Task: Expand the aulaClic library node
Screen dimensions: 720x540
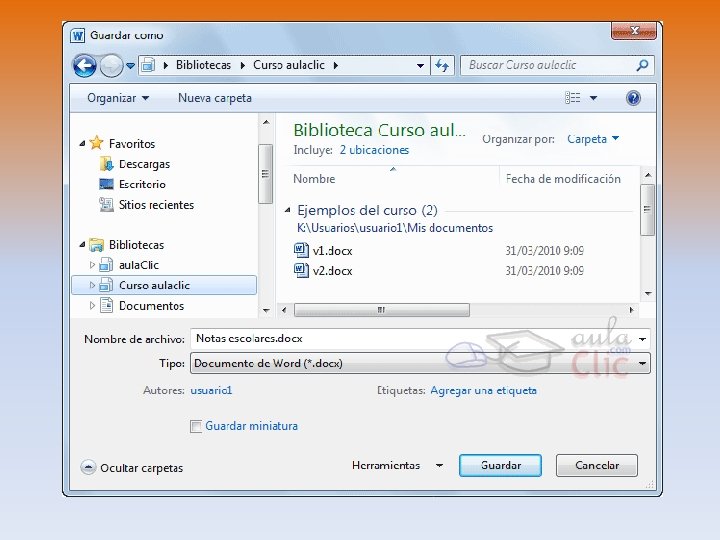Action: click(x=92, y=265)
